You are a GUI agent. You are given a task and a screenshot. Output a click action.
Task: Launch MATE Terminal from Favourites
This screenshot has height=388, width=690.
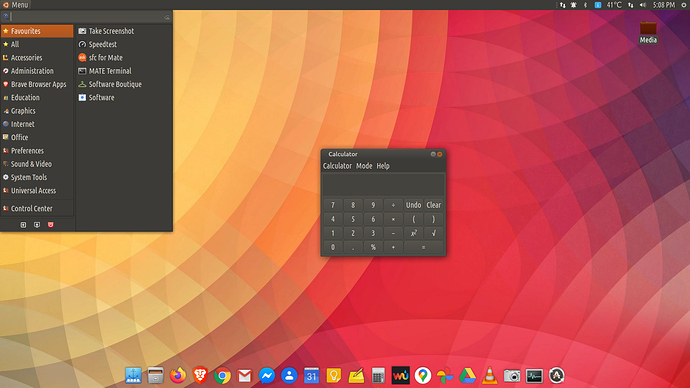pyautogui.click(x=124, y=71)
